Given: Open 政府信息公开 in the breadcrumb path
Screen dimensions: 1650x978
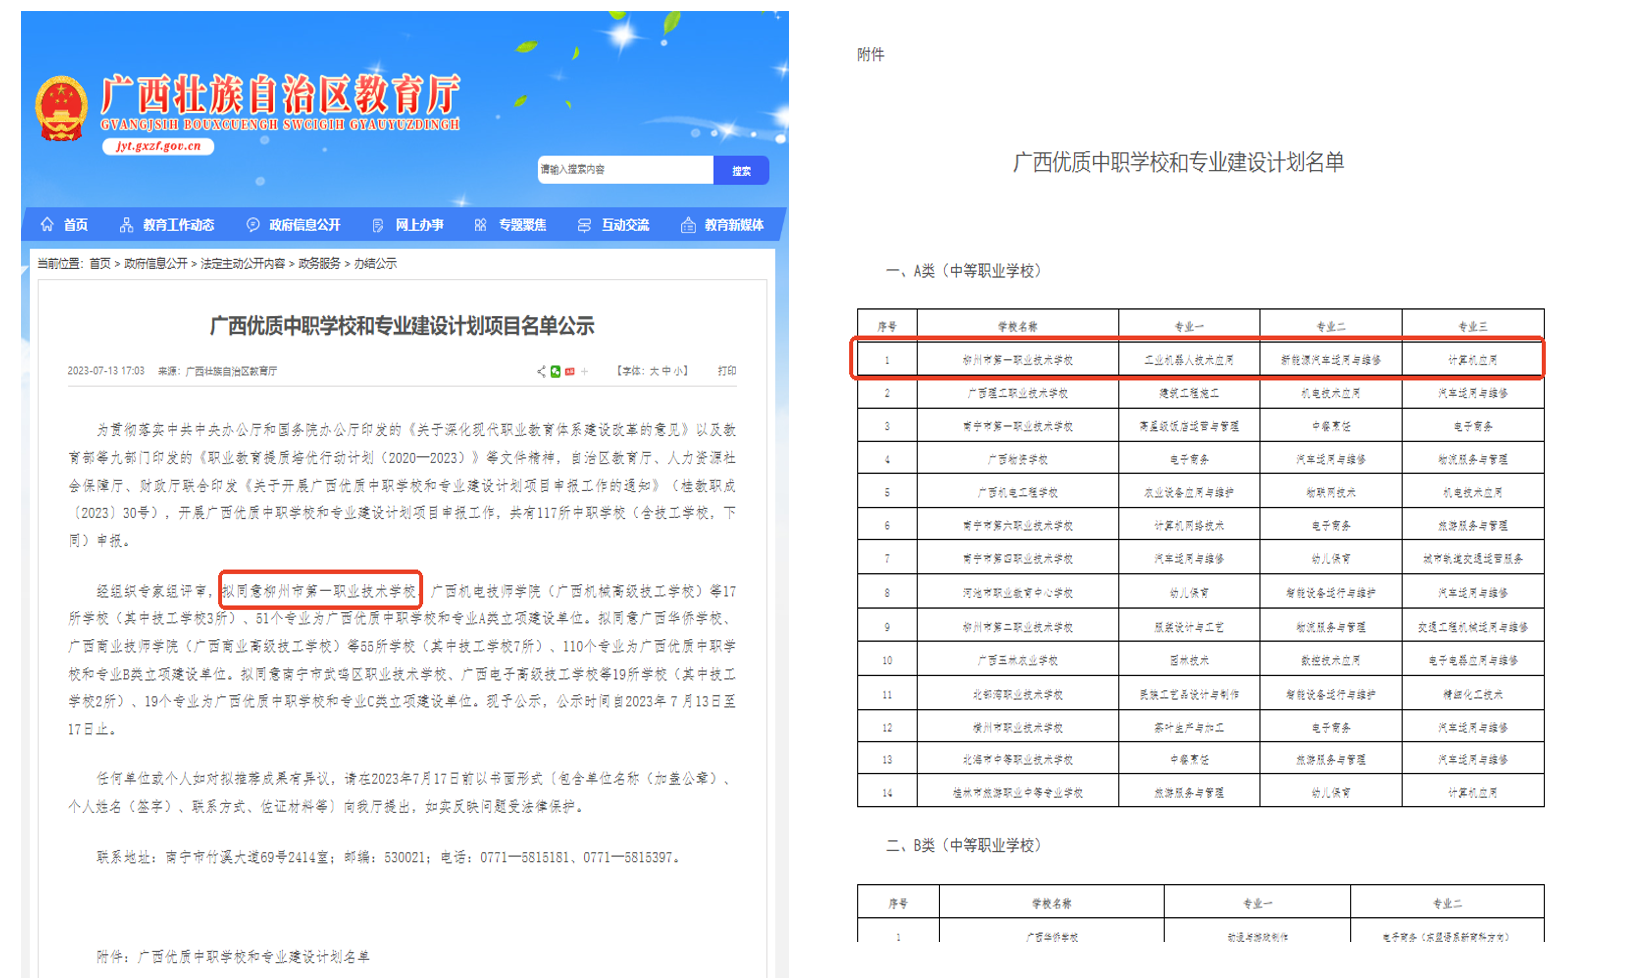Looking at the screenshot, I should point(155,264).
